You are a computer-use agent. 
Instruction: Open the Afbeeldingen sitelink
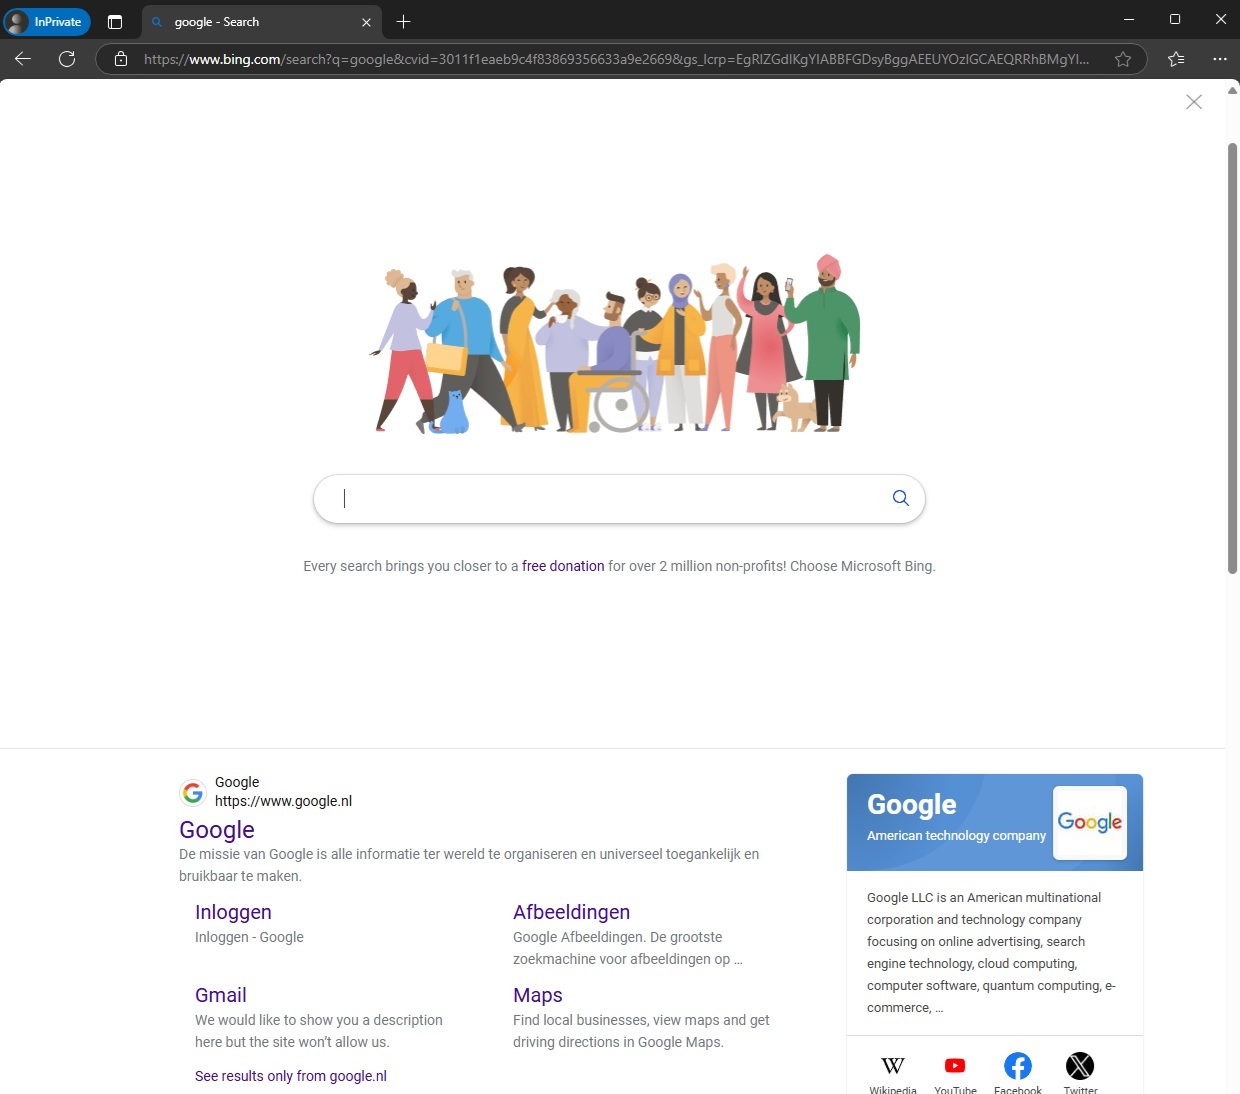pyautogui.click(x=572, y=912)
